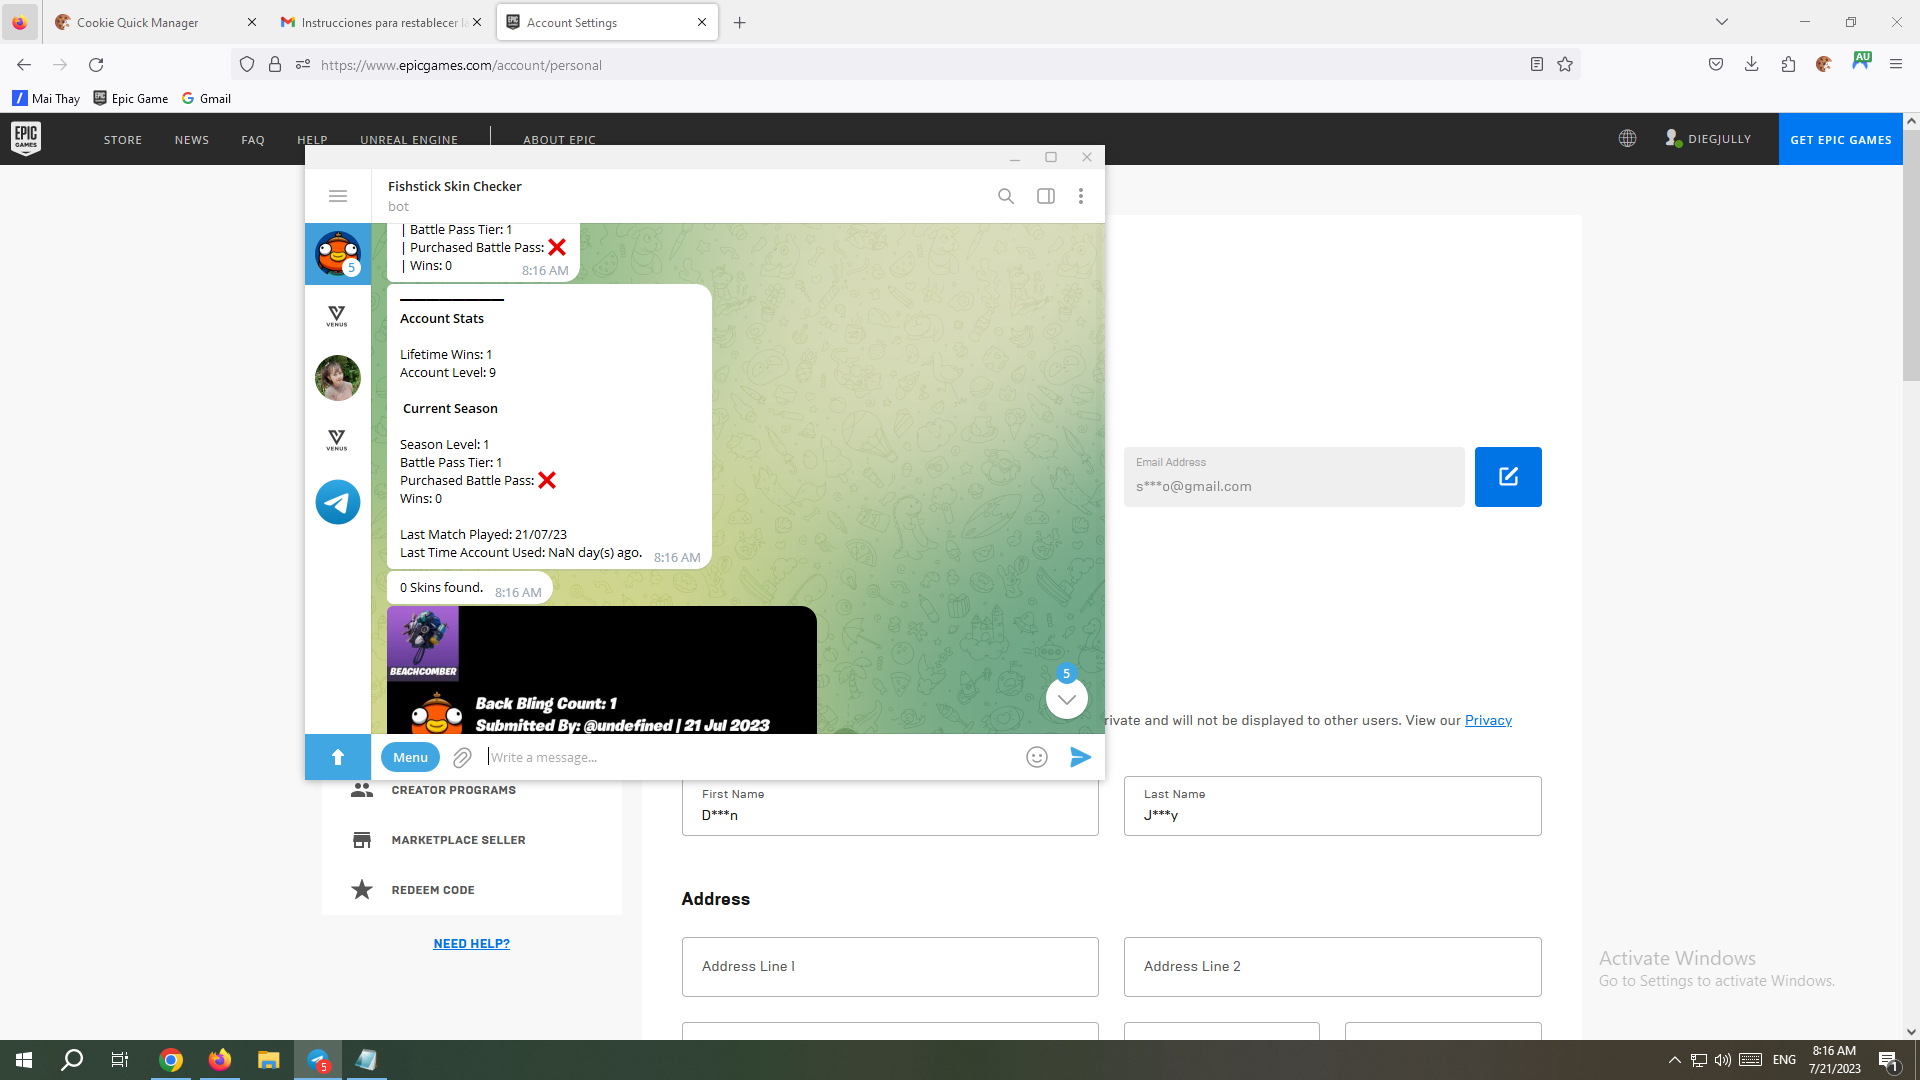Open ABOUT EPIC navigation item
The image size is (1920, 1080).
point(559,140)
